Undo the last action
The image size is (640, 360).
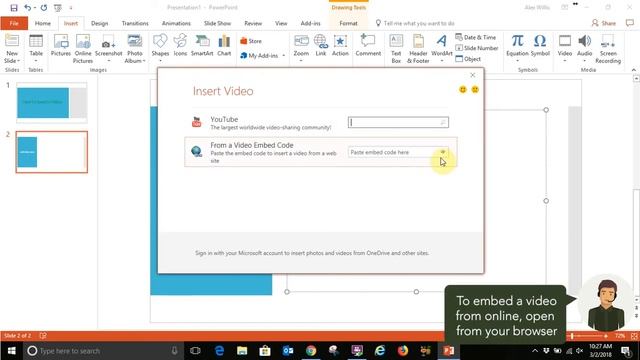[27, 7]
